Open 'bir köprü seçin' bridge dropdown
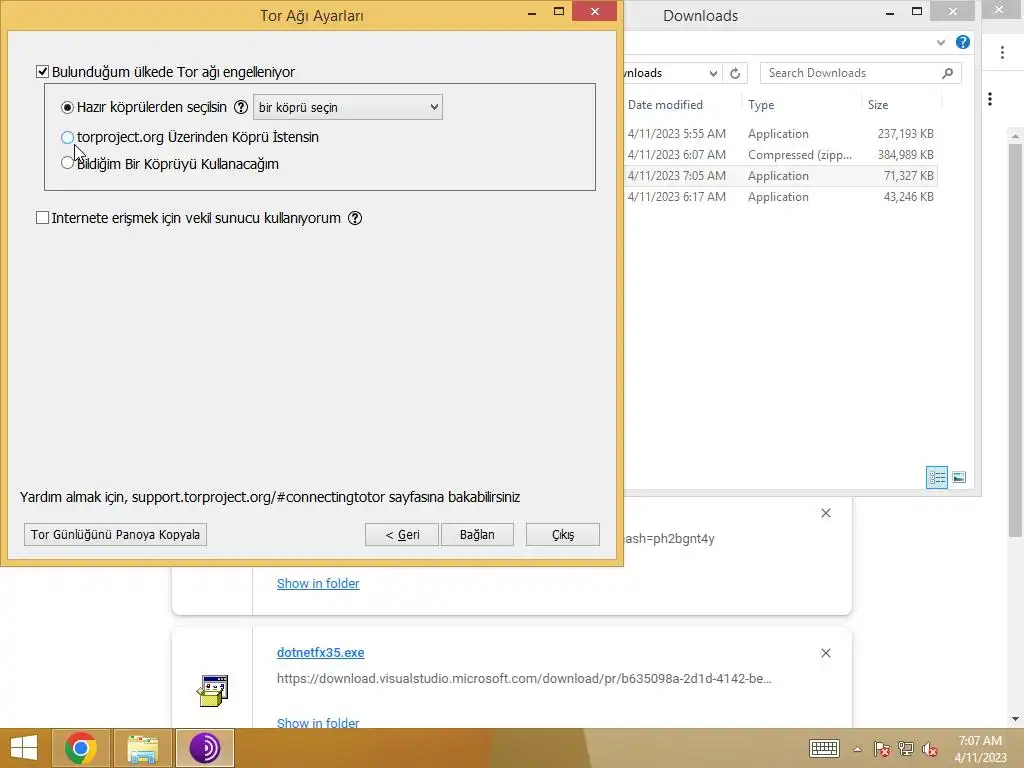Viewport: 1024px width, 768px height. click(x=347, y=107)
